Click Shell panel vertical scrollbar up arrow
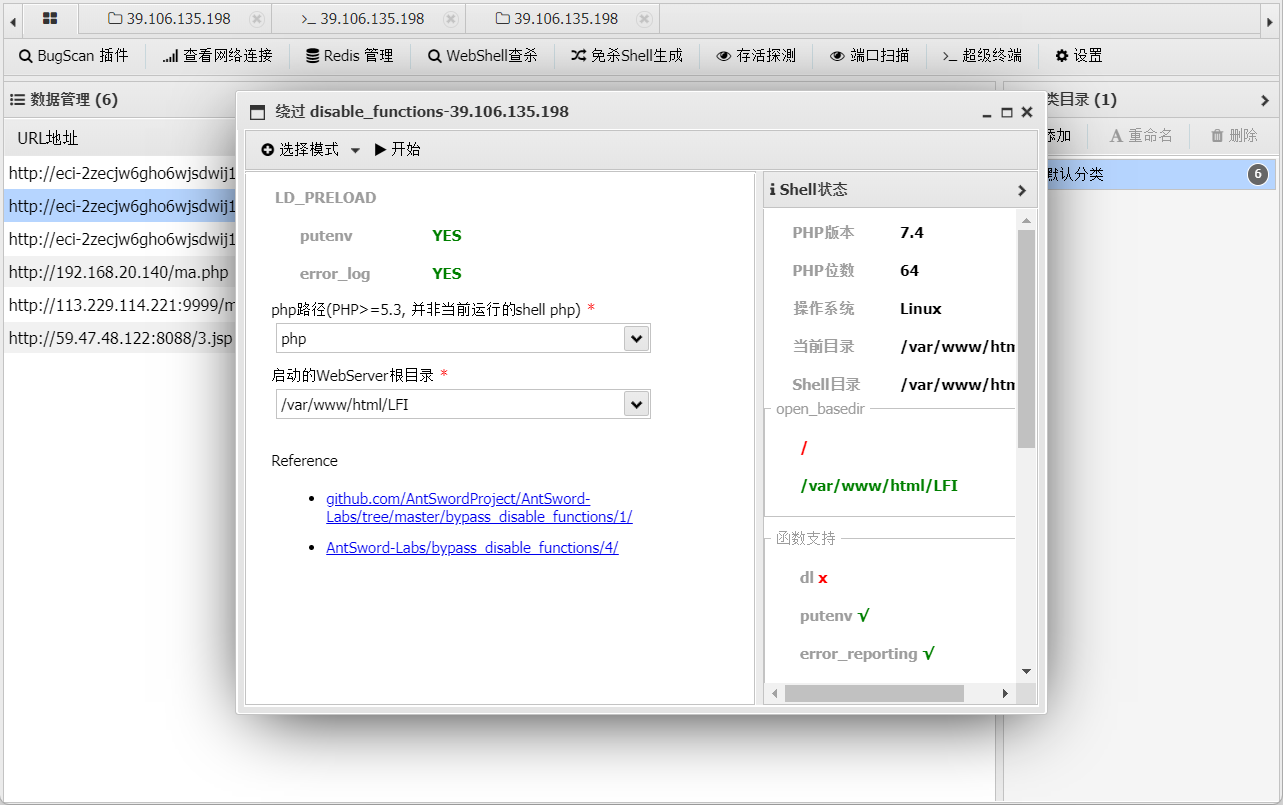The height and width of the screenshot is (805, 1283). pos(1026,219)
